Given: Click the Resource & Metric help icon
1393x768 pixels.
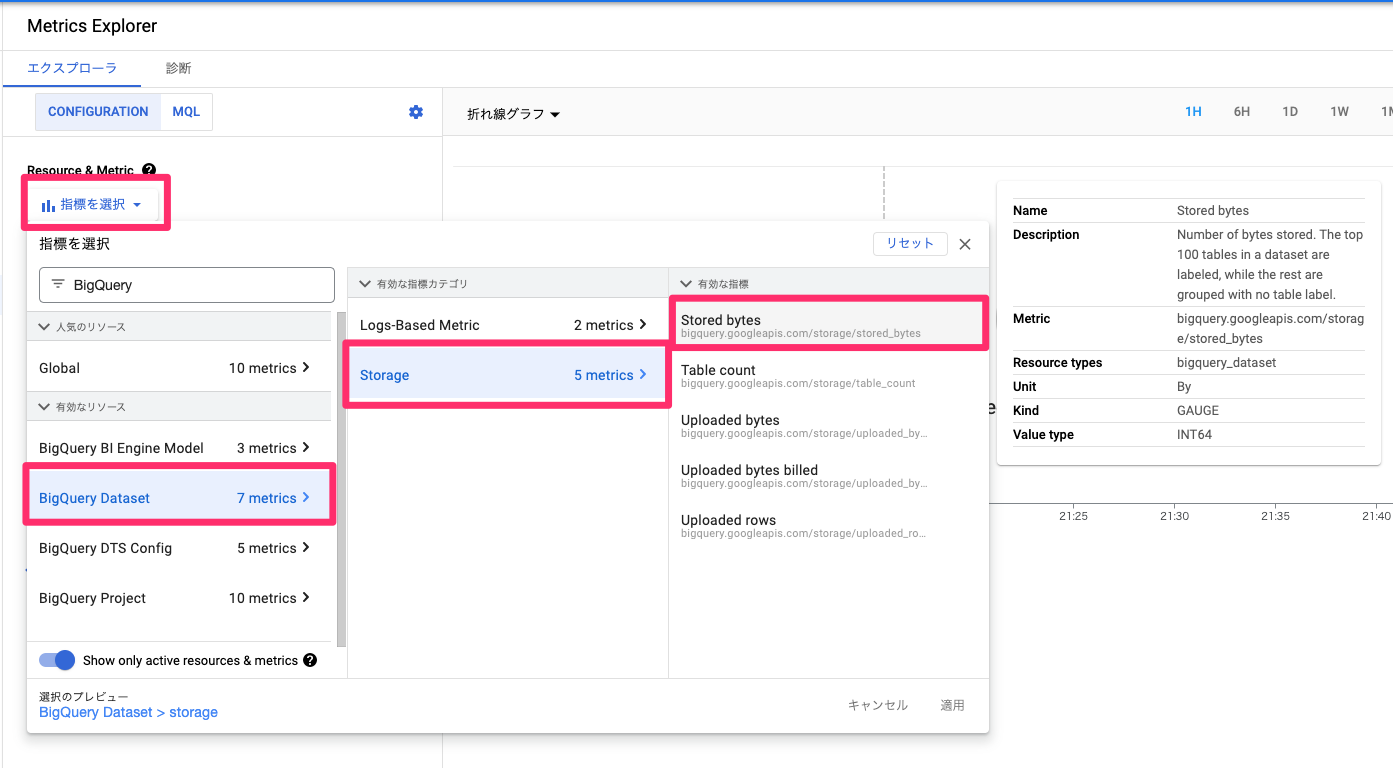Looking at the screenshot, I should coord(149,171).
